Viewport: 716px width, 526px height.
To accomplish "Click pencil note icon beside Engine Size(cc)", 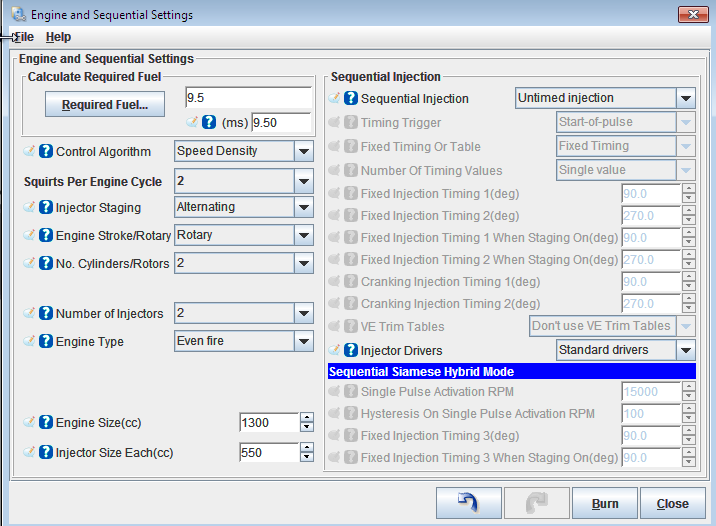I will [29, 422].
